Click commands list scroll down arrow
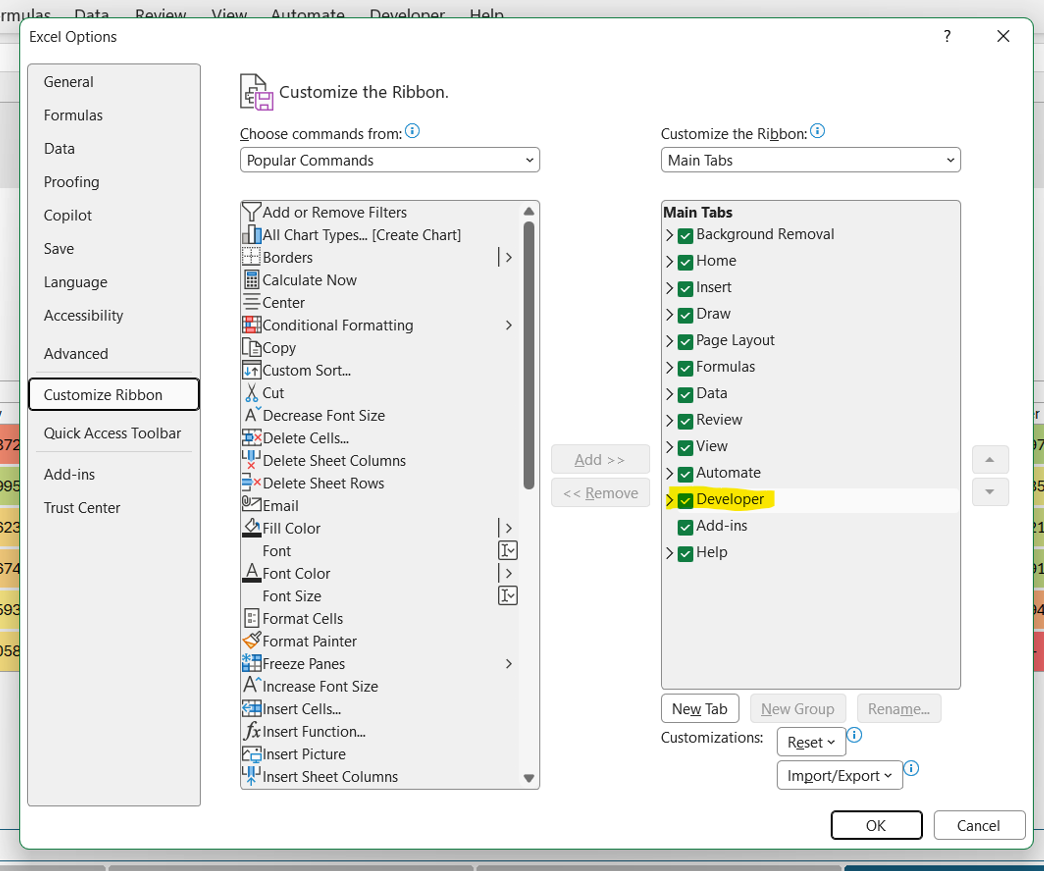 pos(529,778)
